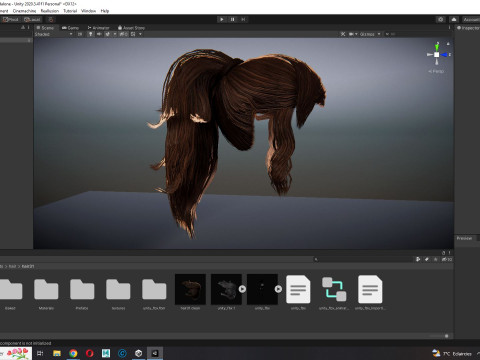The height and width of the screenshot is (360, 480).
Task: Toggle scene effects icon
Action: [x=108, y=34]
